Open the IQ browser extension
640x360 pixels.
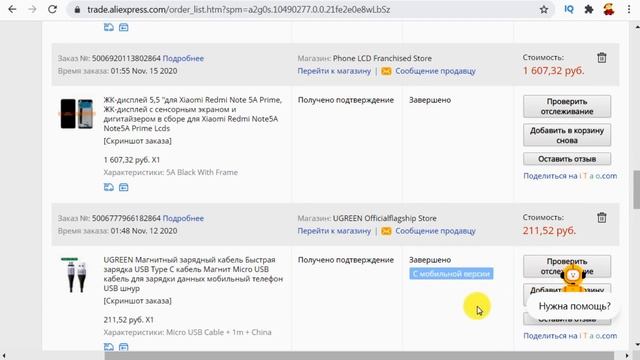(x=569, y=9)
